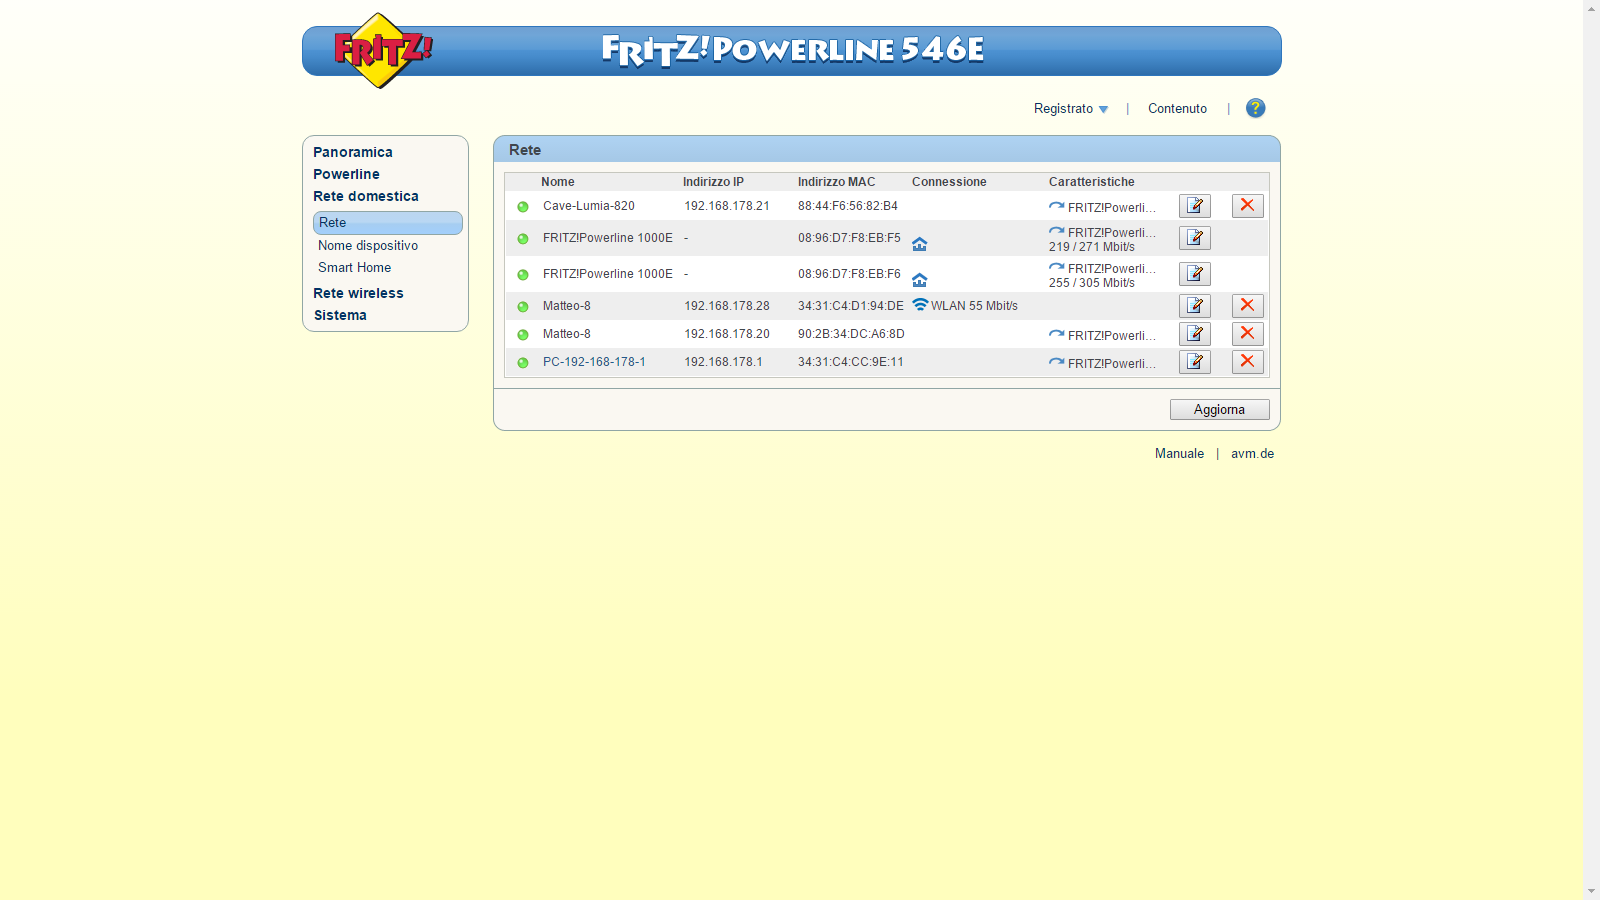Expand the Rete wireless menu section

pos(358,293)
